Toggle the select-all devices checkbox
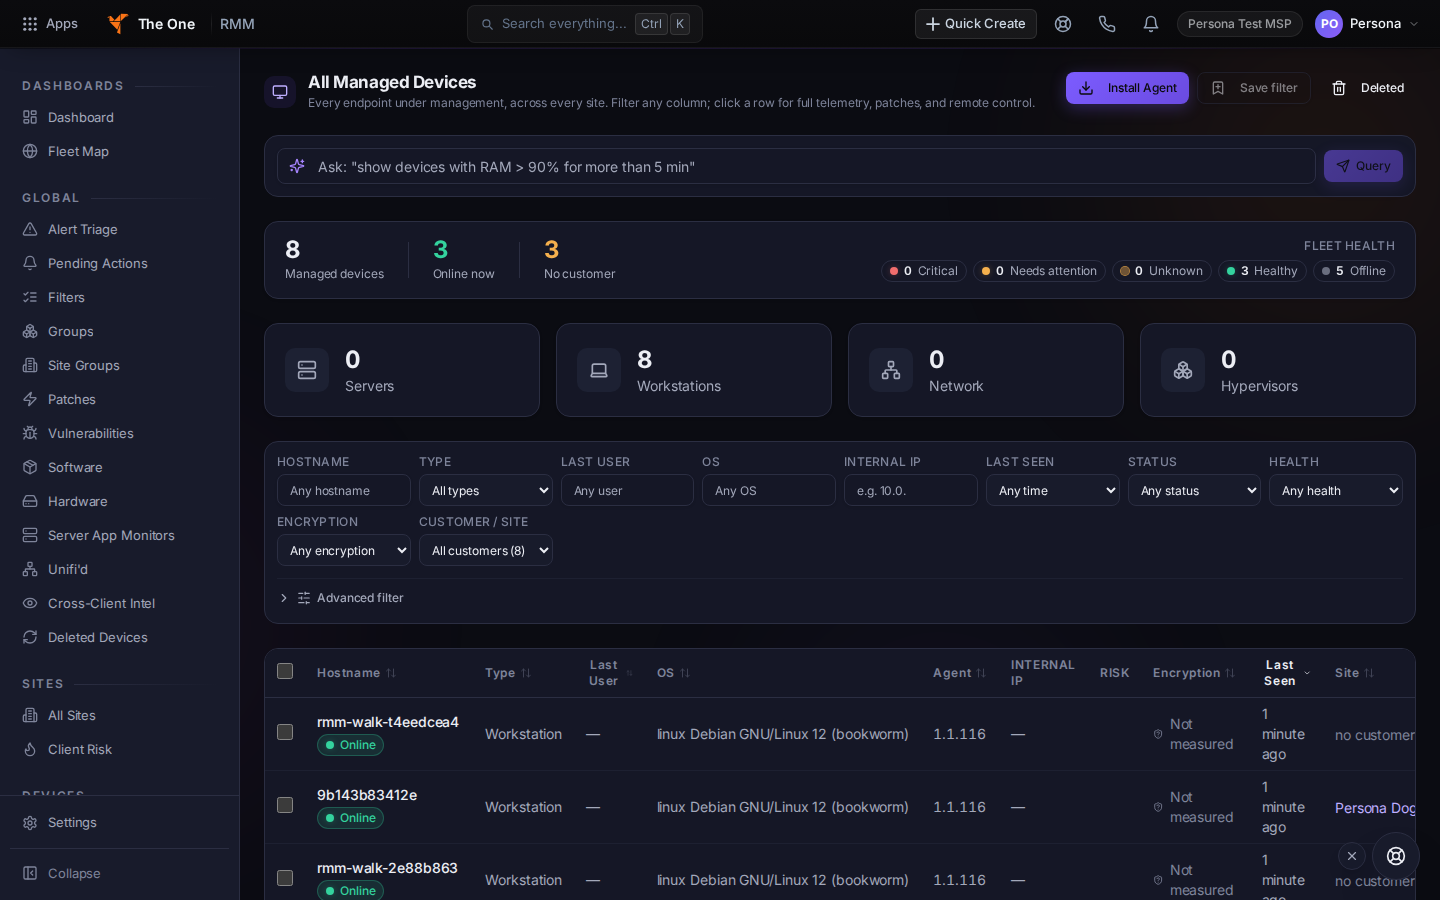This screenshot has height=900, width=1440. point(285,671)
